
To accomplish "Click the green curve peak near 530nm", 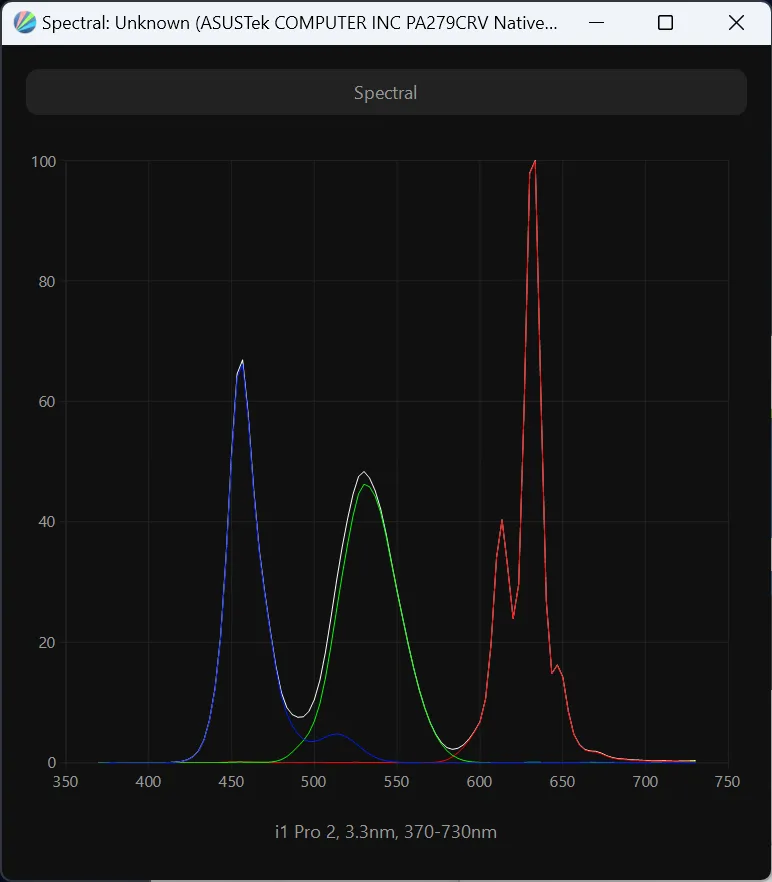I will [x=365, y=485].
